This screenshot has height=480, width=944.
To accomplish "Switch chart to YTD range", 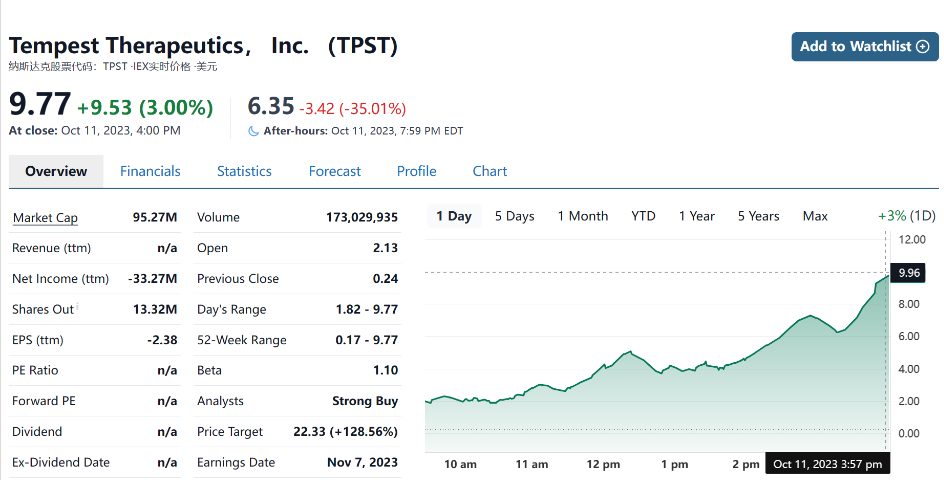I will point(643,216).
